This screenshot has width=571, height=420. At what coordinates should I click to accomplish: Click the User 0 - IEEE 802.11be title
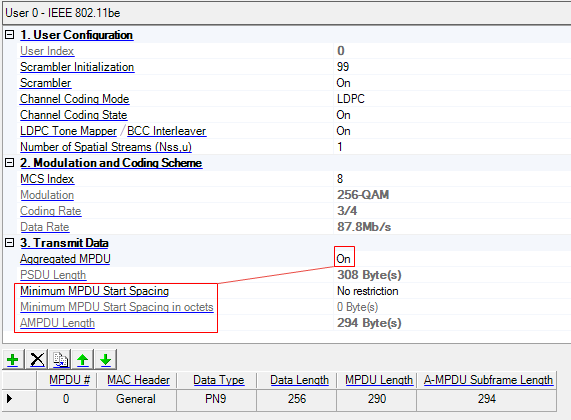(x=63, y=13)
